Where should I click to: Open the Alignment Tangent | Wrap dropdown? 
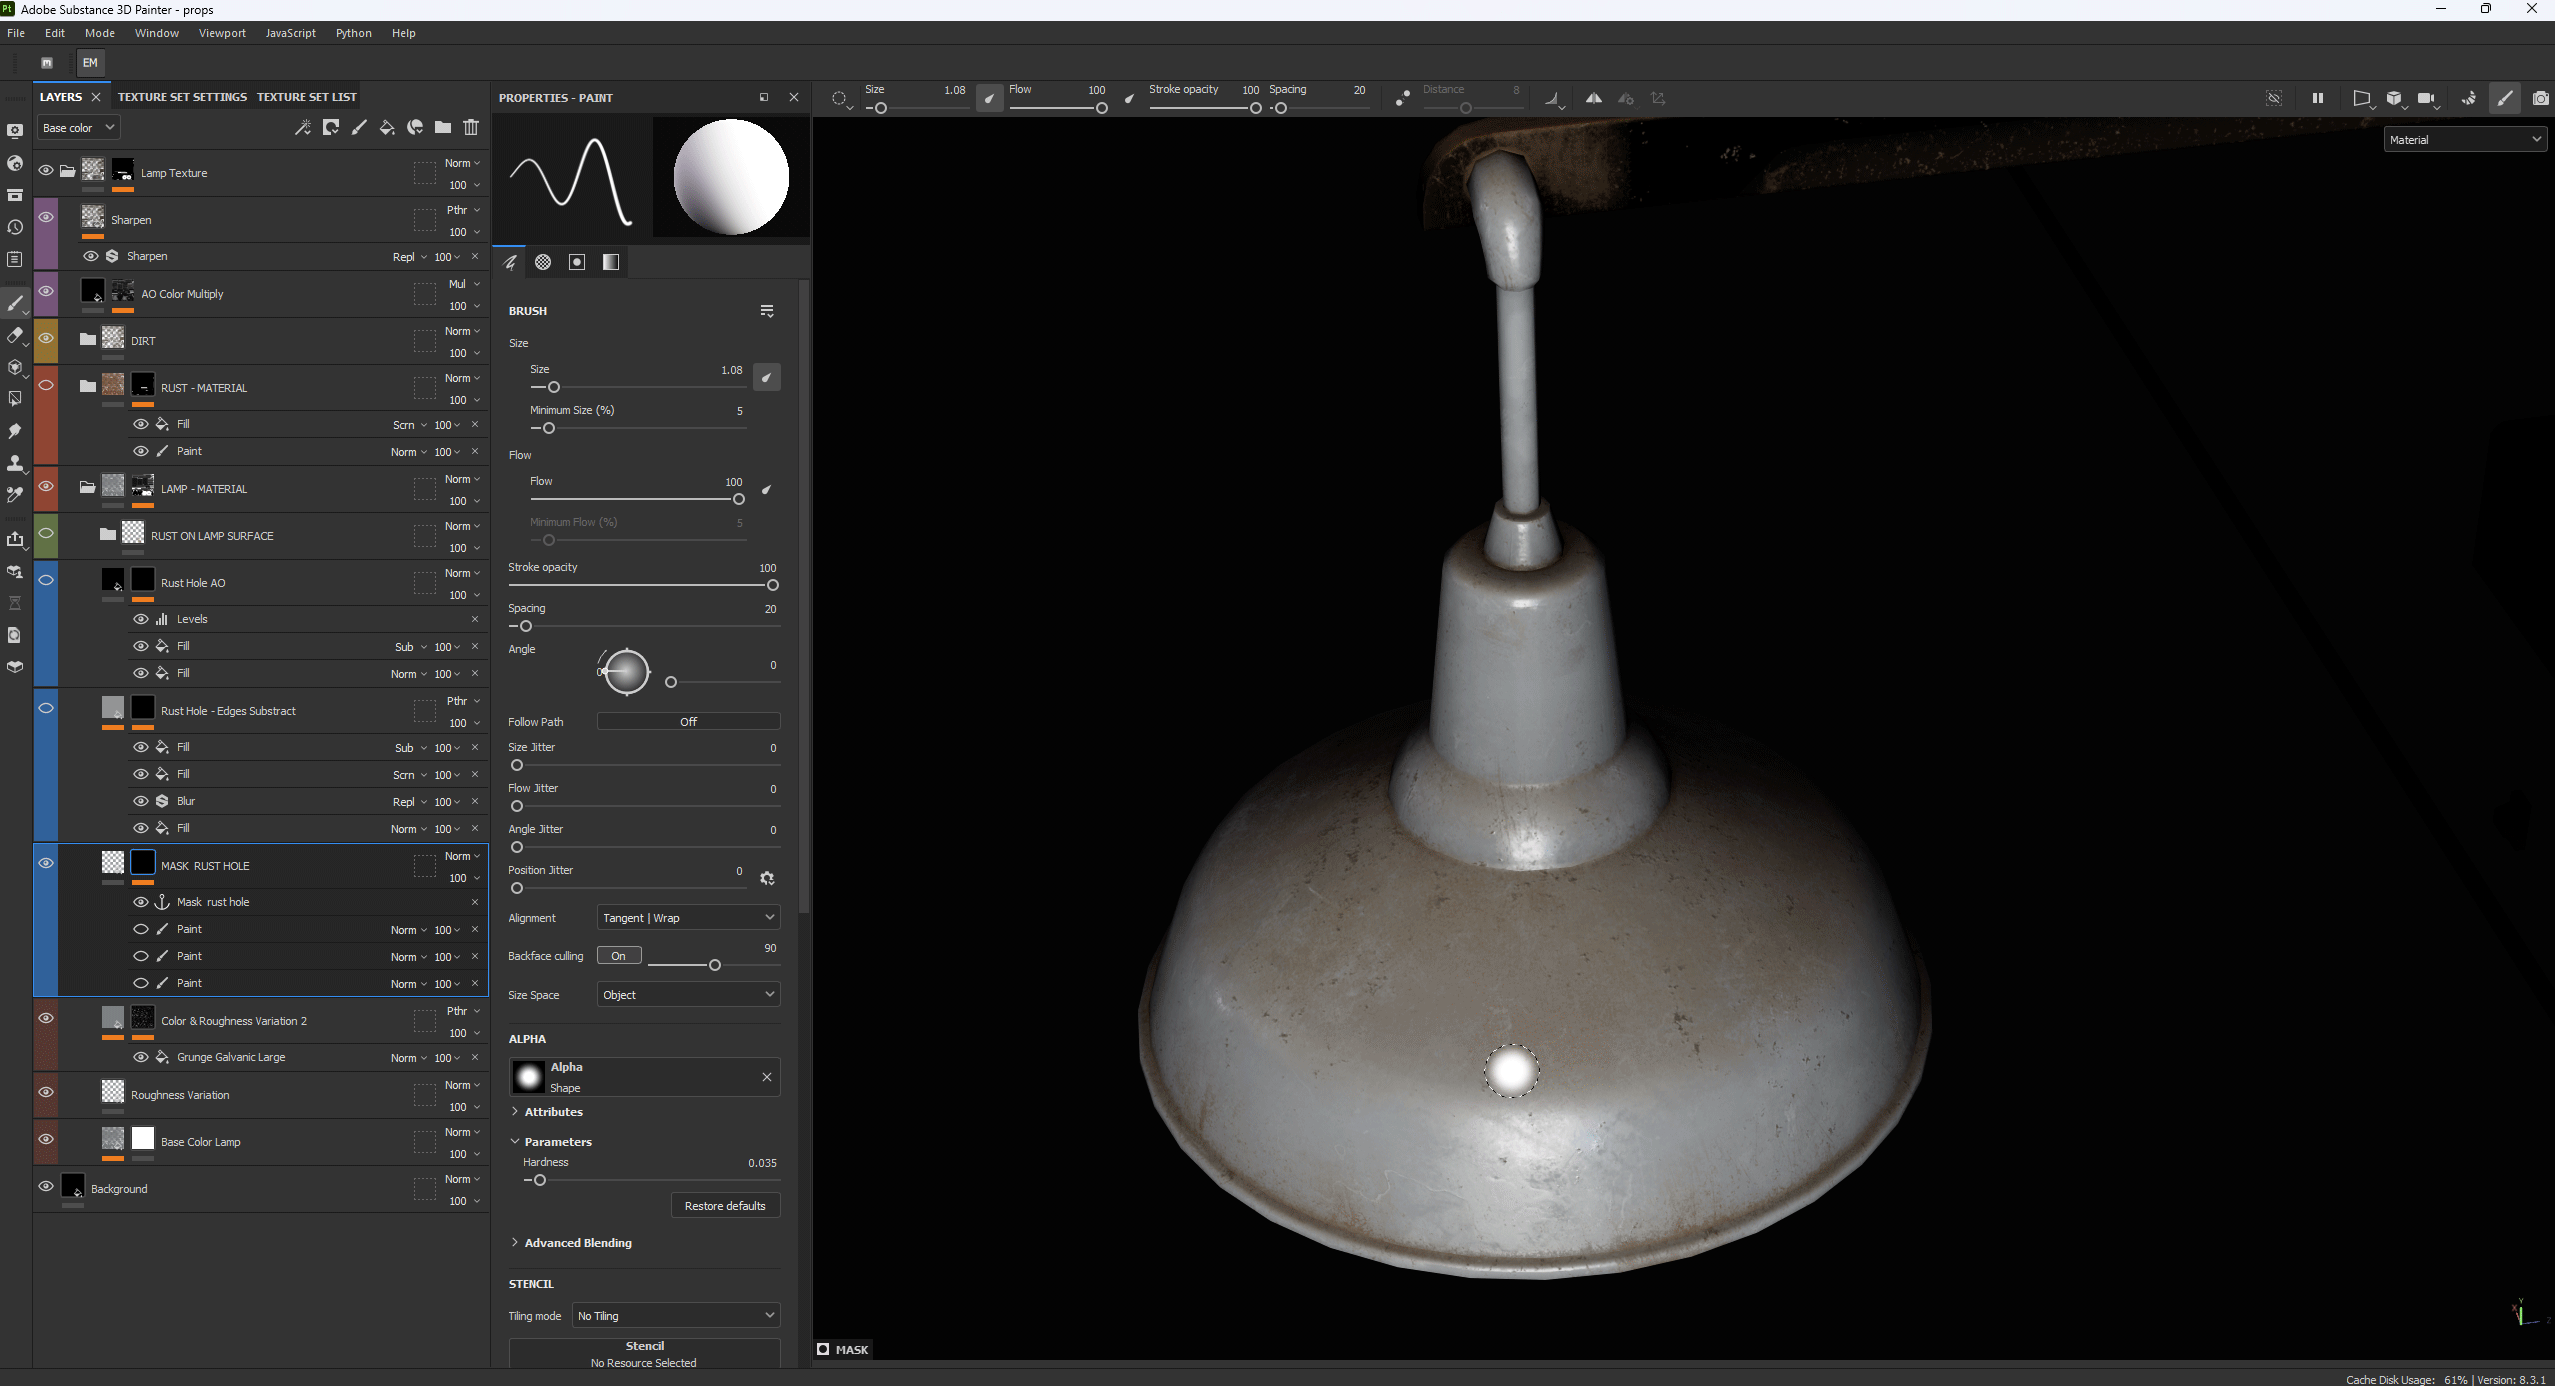[688, 918]
